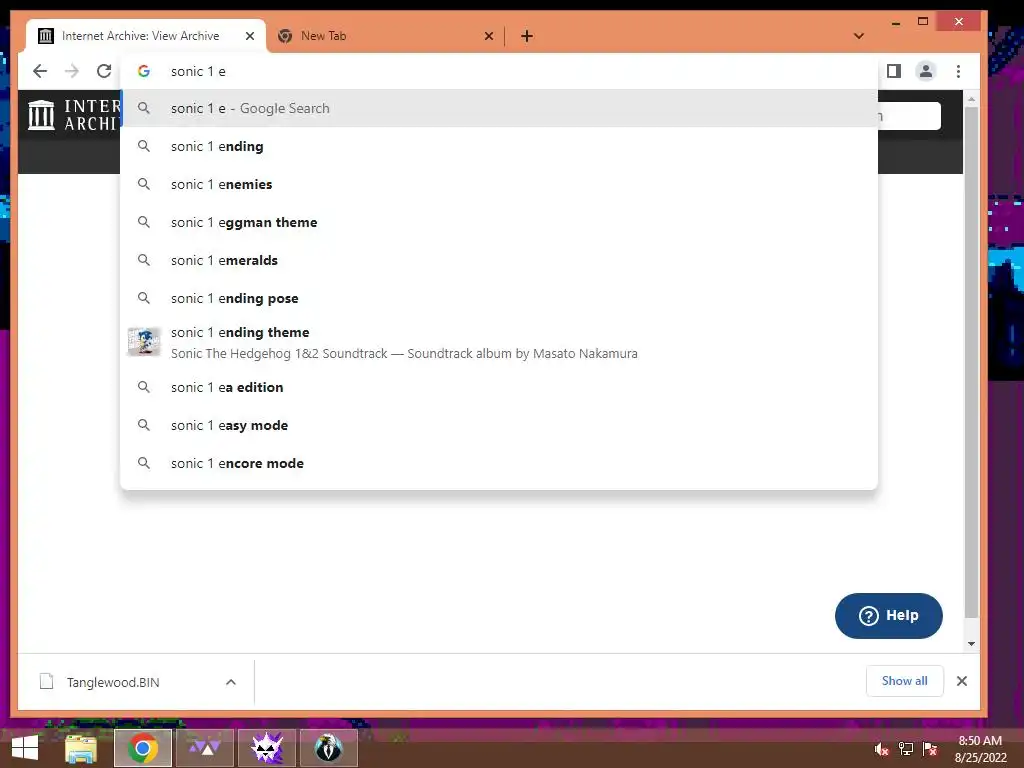Pick the 'sonic 1 emeralds' suggestion

pyautogui.click(x=499, y=260)
